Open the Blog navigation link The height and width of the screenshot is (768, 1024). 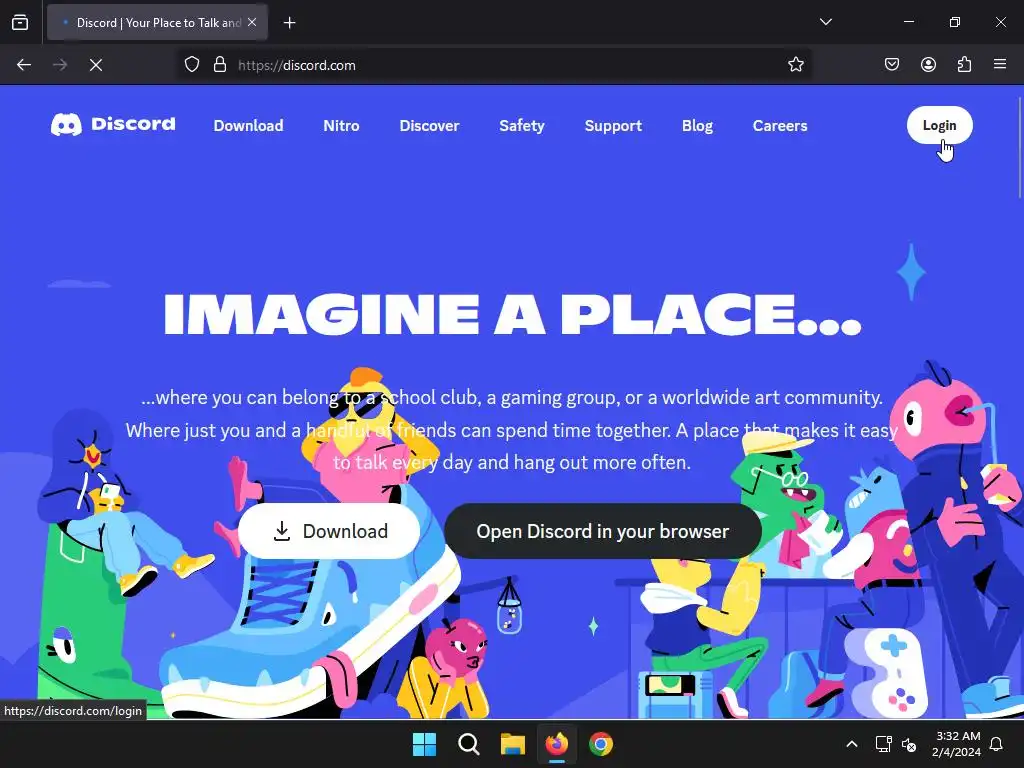tap(697, 125)
